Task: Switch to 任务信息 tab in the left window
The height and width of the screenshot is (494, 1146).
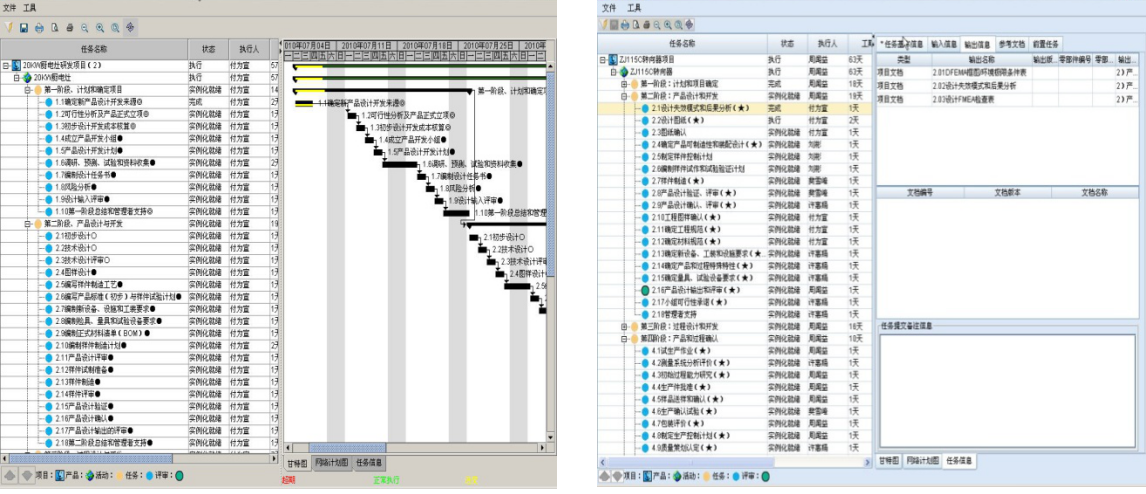Action: [x=369, y=463]
